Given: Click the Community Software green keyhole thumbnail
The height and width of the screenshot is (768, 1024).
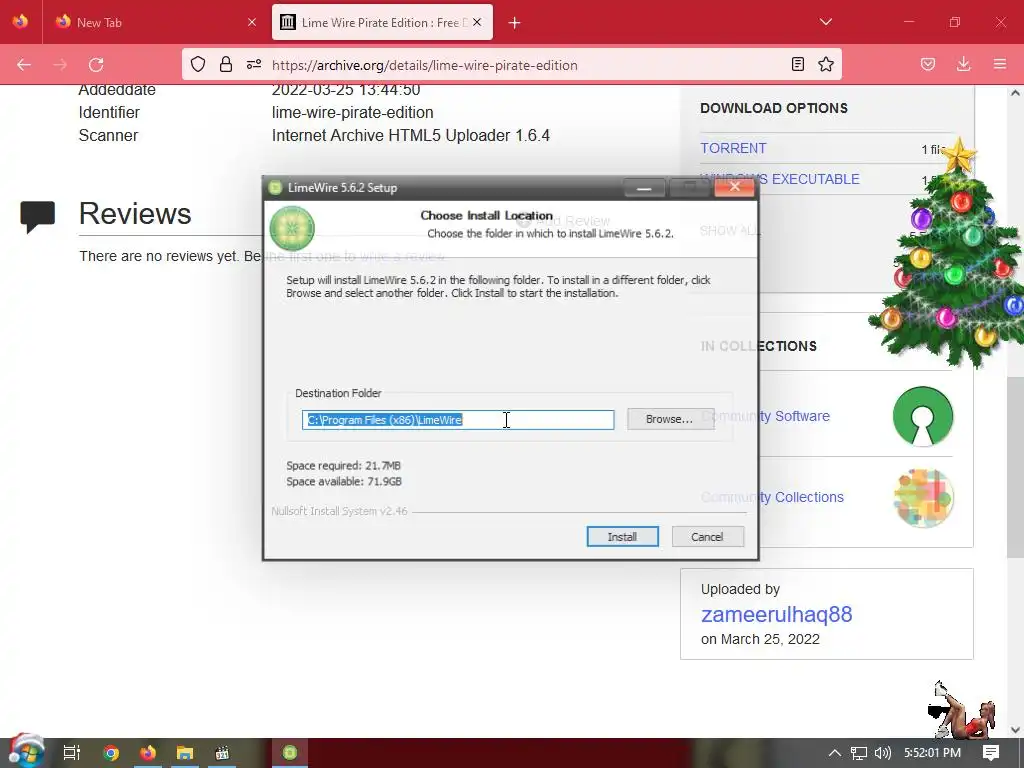Looking at the screenshot, I should pyautogui.click(x=923, y=417).
